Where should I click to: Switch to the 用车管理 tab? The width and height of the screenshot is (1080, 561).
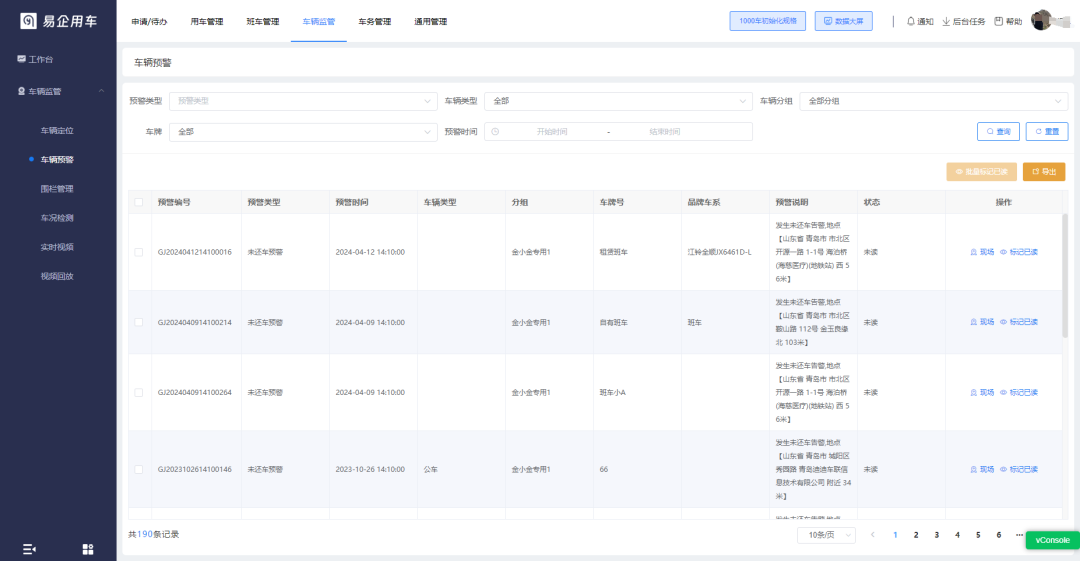click(x=207, y=21)
